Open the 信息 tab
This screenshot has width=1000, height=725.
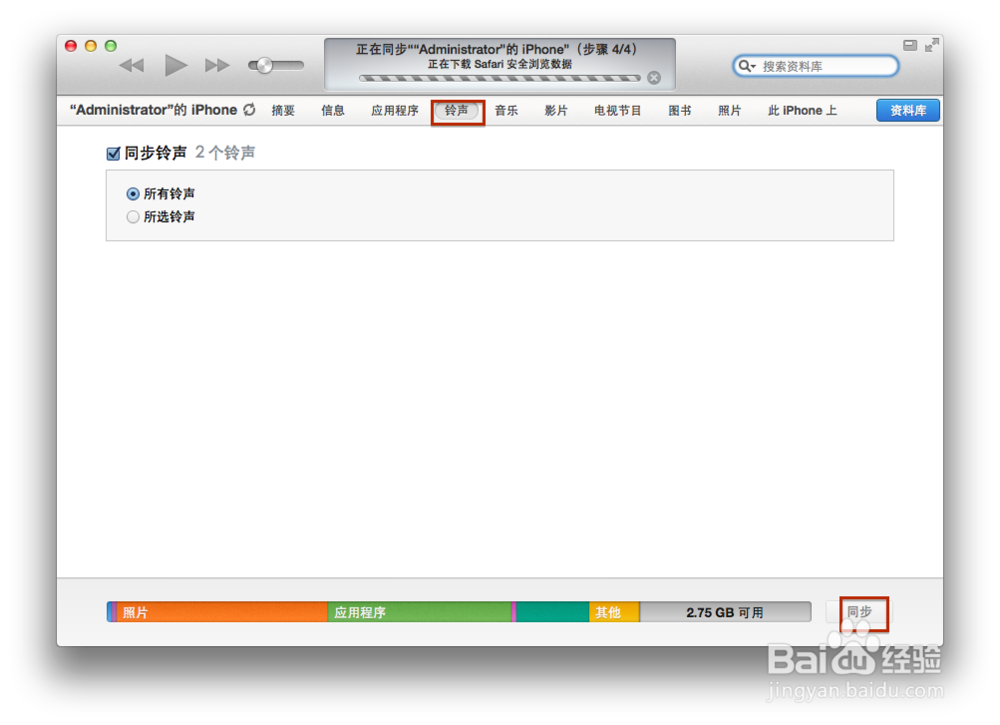coord(333,110)
